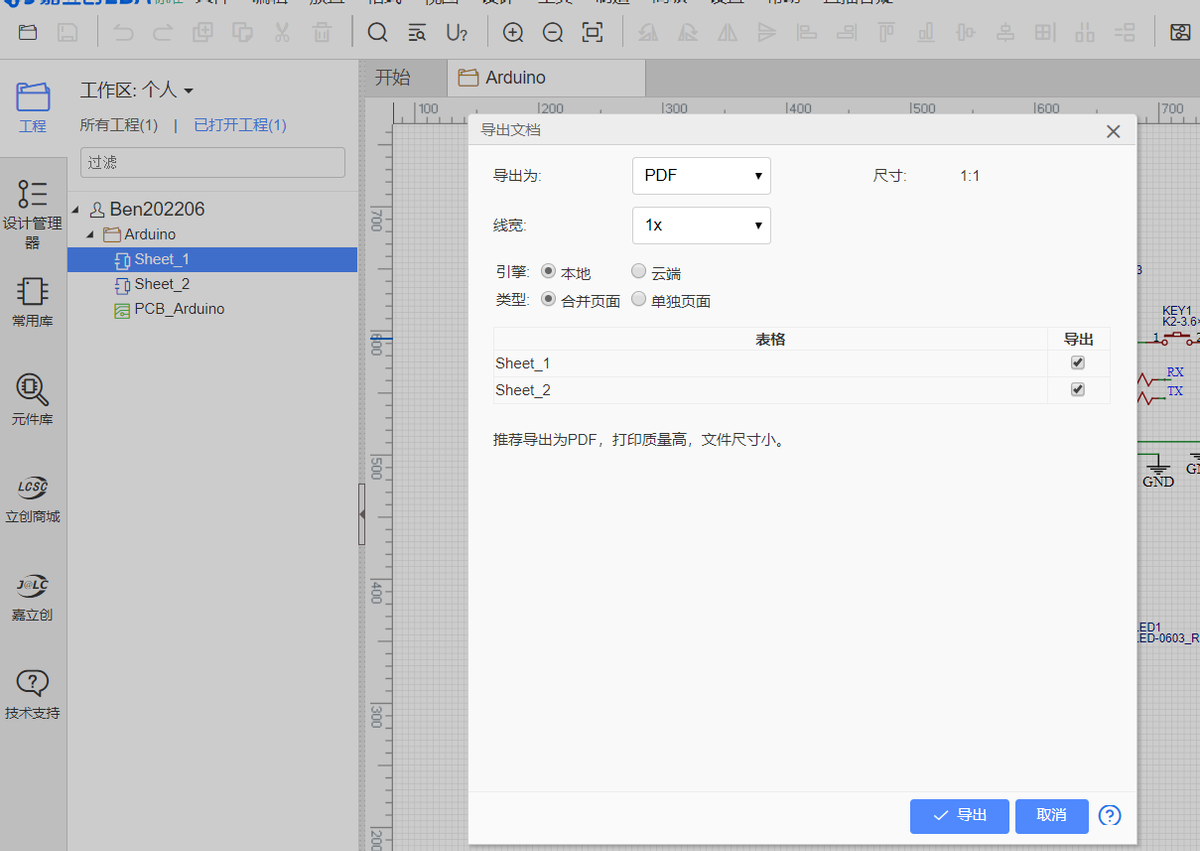Click the zoom in plus icon

pos(513,33)
